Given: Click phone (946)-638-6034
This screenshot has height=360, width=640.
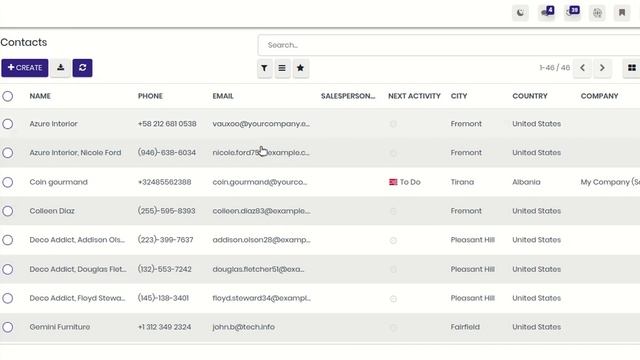Looking at the screenshot, I should tap(167, 153).
